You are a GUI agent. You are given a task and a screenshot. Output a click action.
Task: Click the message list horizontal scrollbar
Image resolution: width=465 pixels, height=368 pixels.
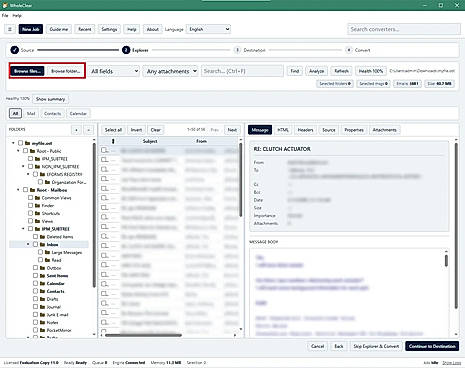(143, 335)
